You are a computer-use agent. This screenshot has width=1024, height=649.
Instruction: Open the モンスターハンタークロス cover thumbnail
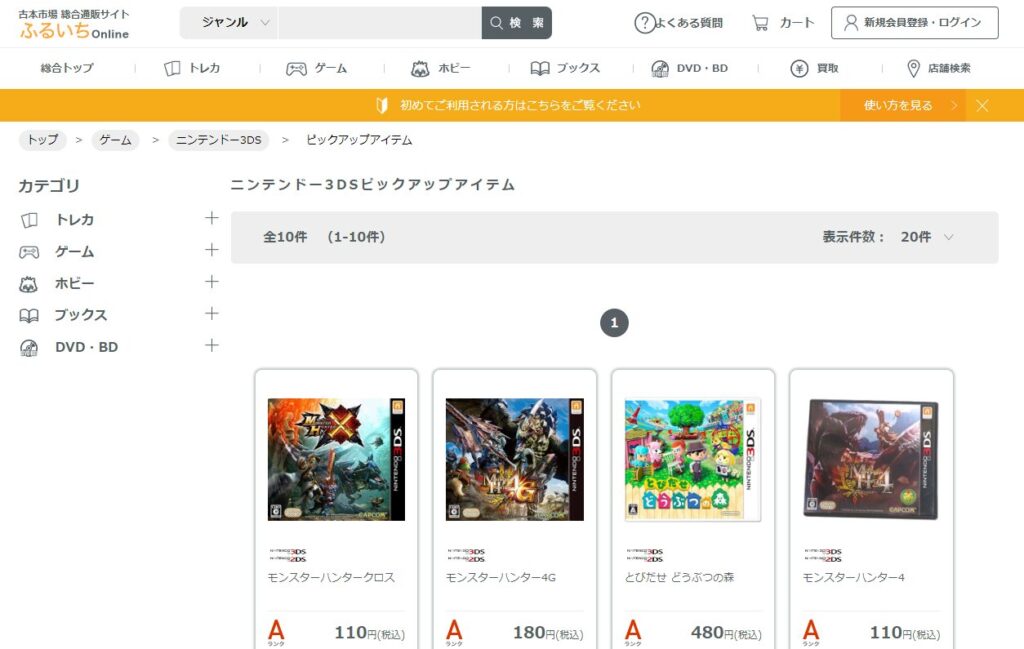[x=336, y=460]
